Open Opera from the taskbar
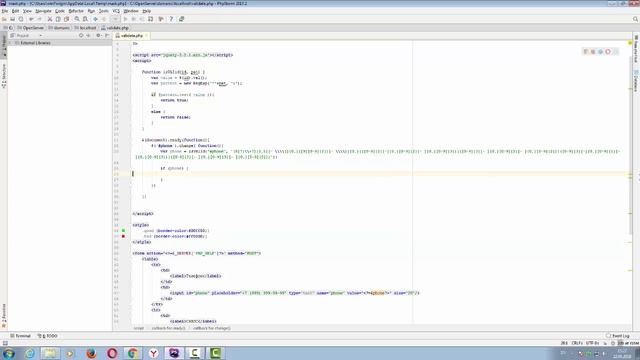 (112, 353)
